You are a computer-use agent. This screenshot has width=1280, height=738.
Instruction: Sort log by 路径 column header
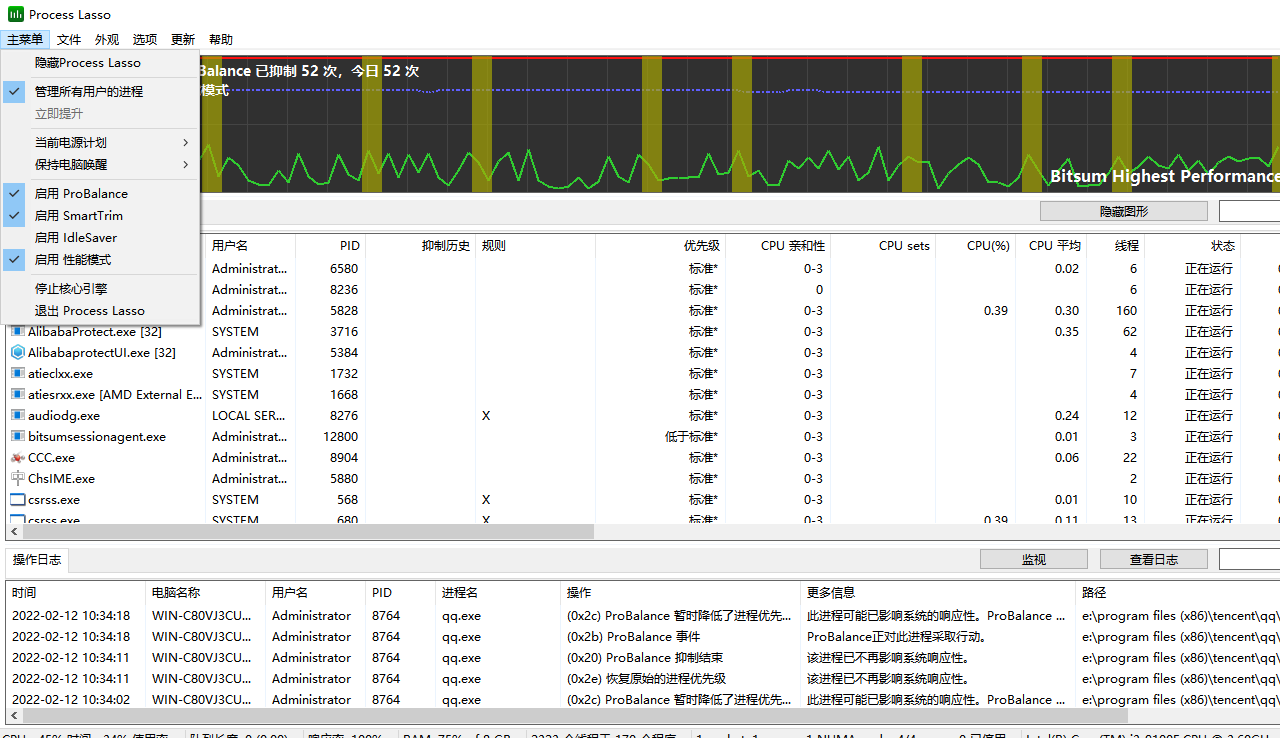point(1178,592)
